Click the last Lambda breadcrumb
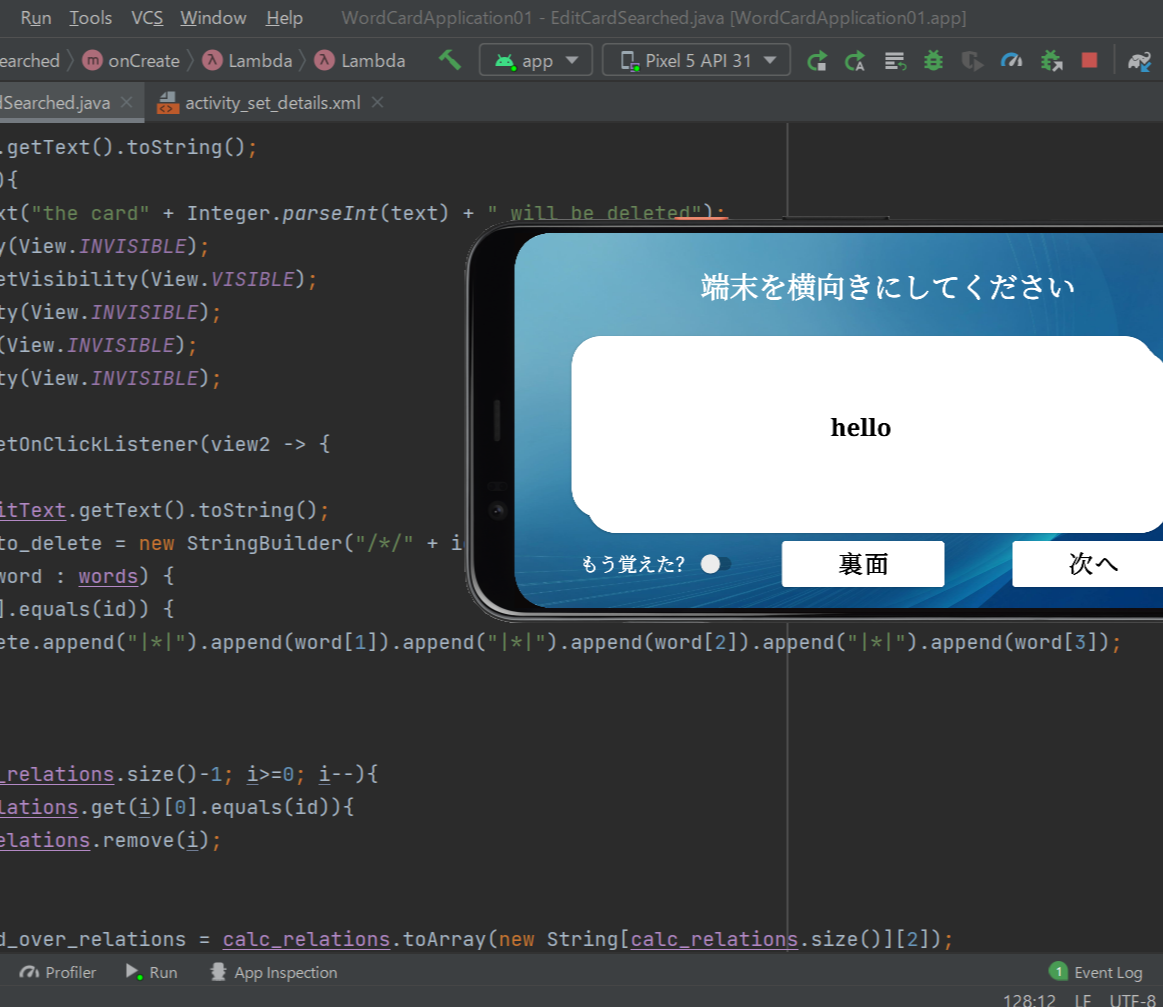Image resolution: width=1163 pixels, height=1007 pixels. (360, 61)
